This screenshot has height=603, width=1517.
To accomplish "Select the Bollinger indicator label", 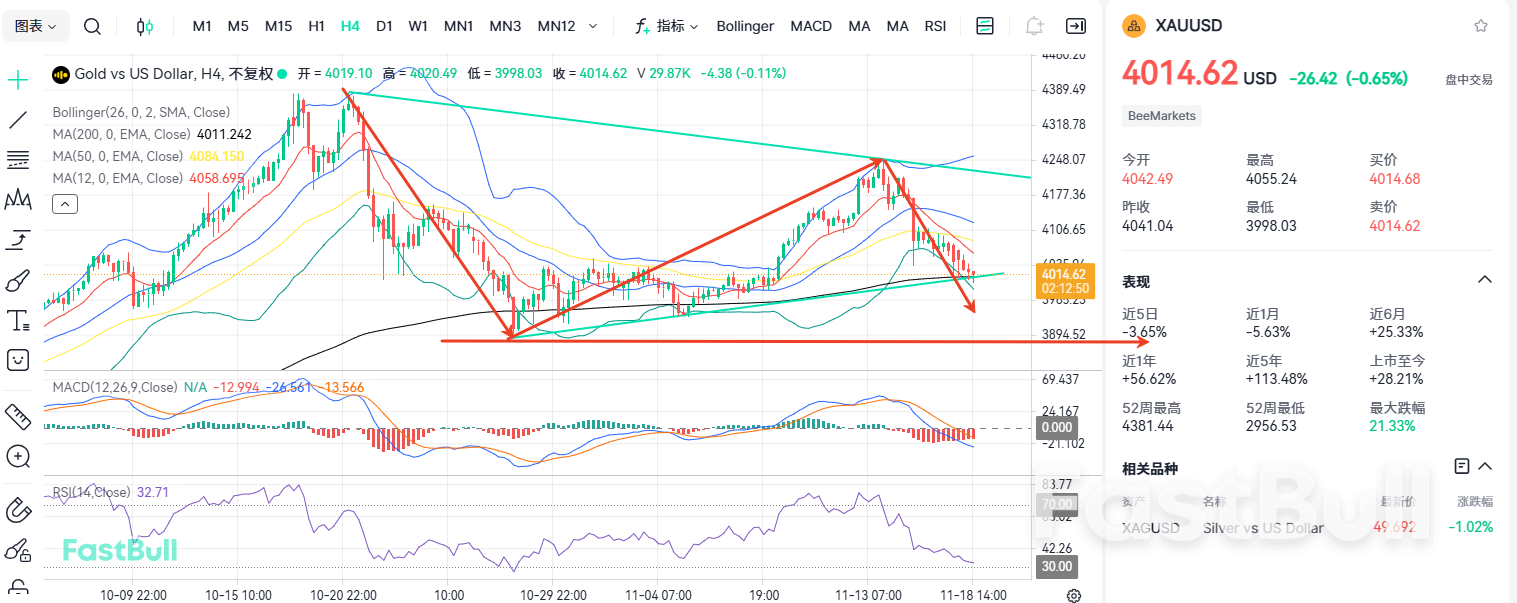I will coord(745,27).
